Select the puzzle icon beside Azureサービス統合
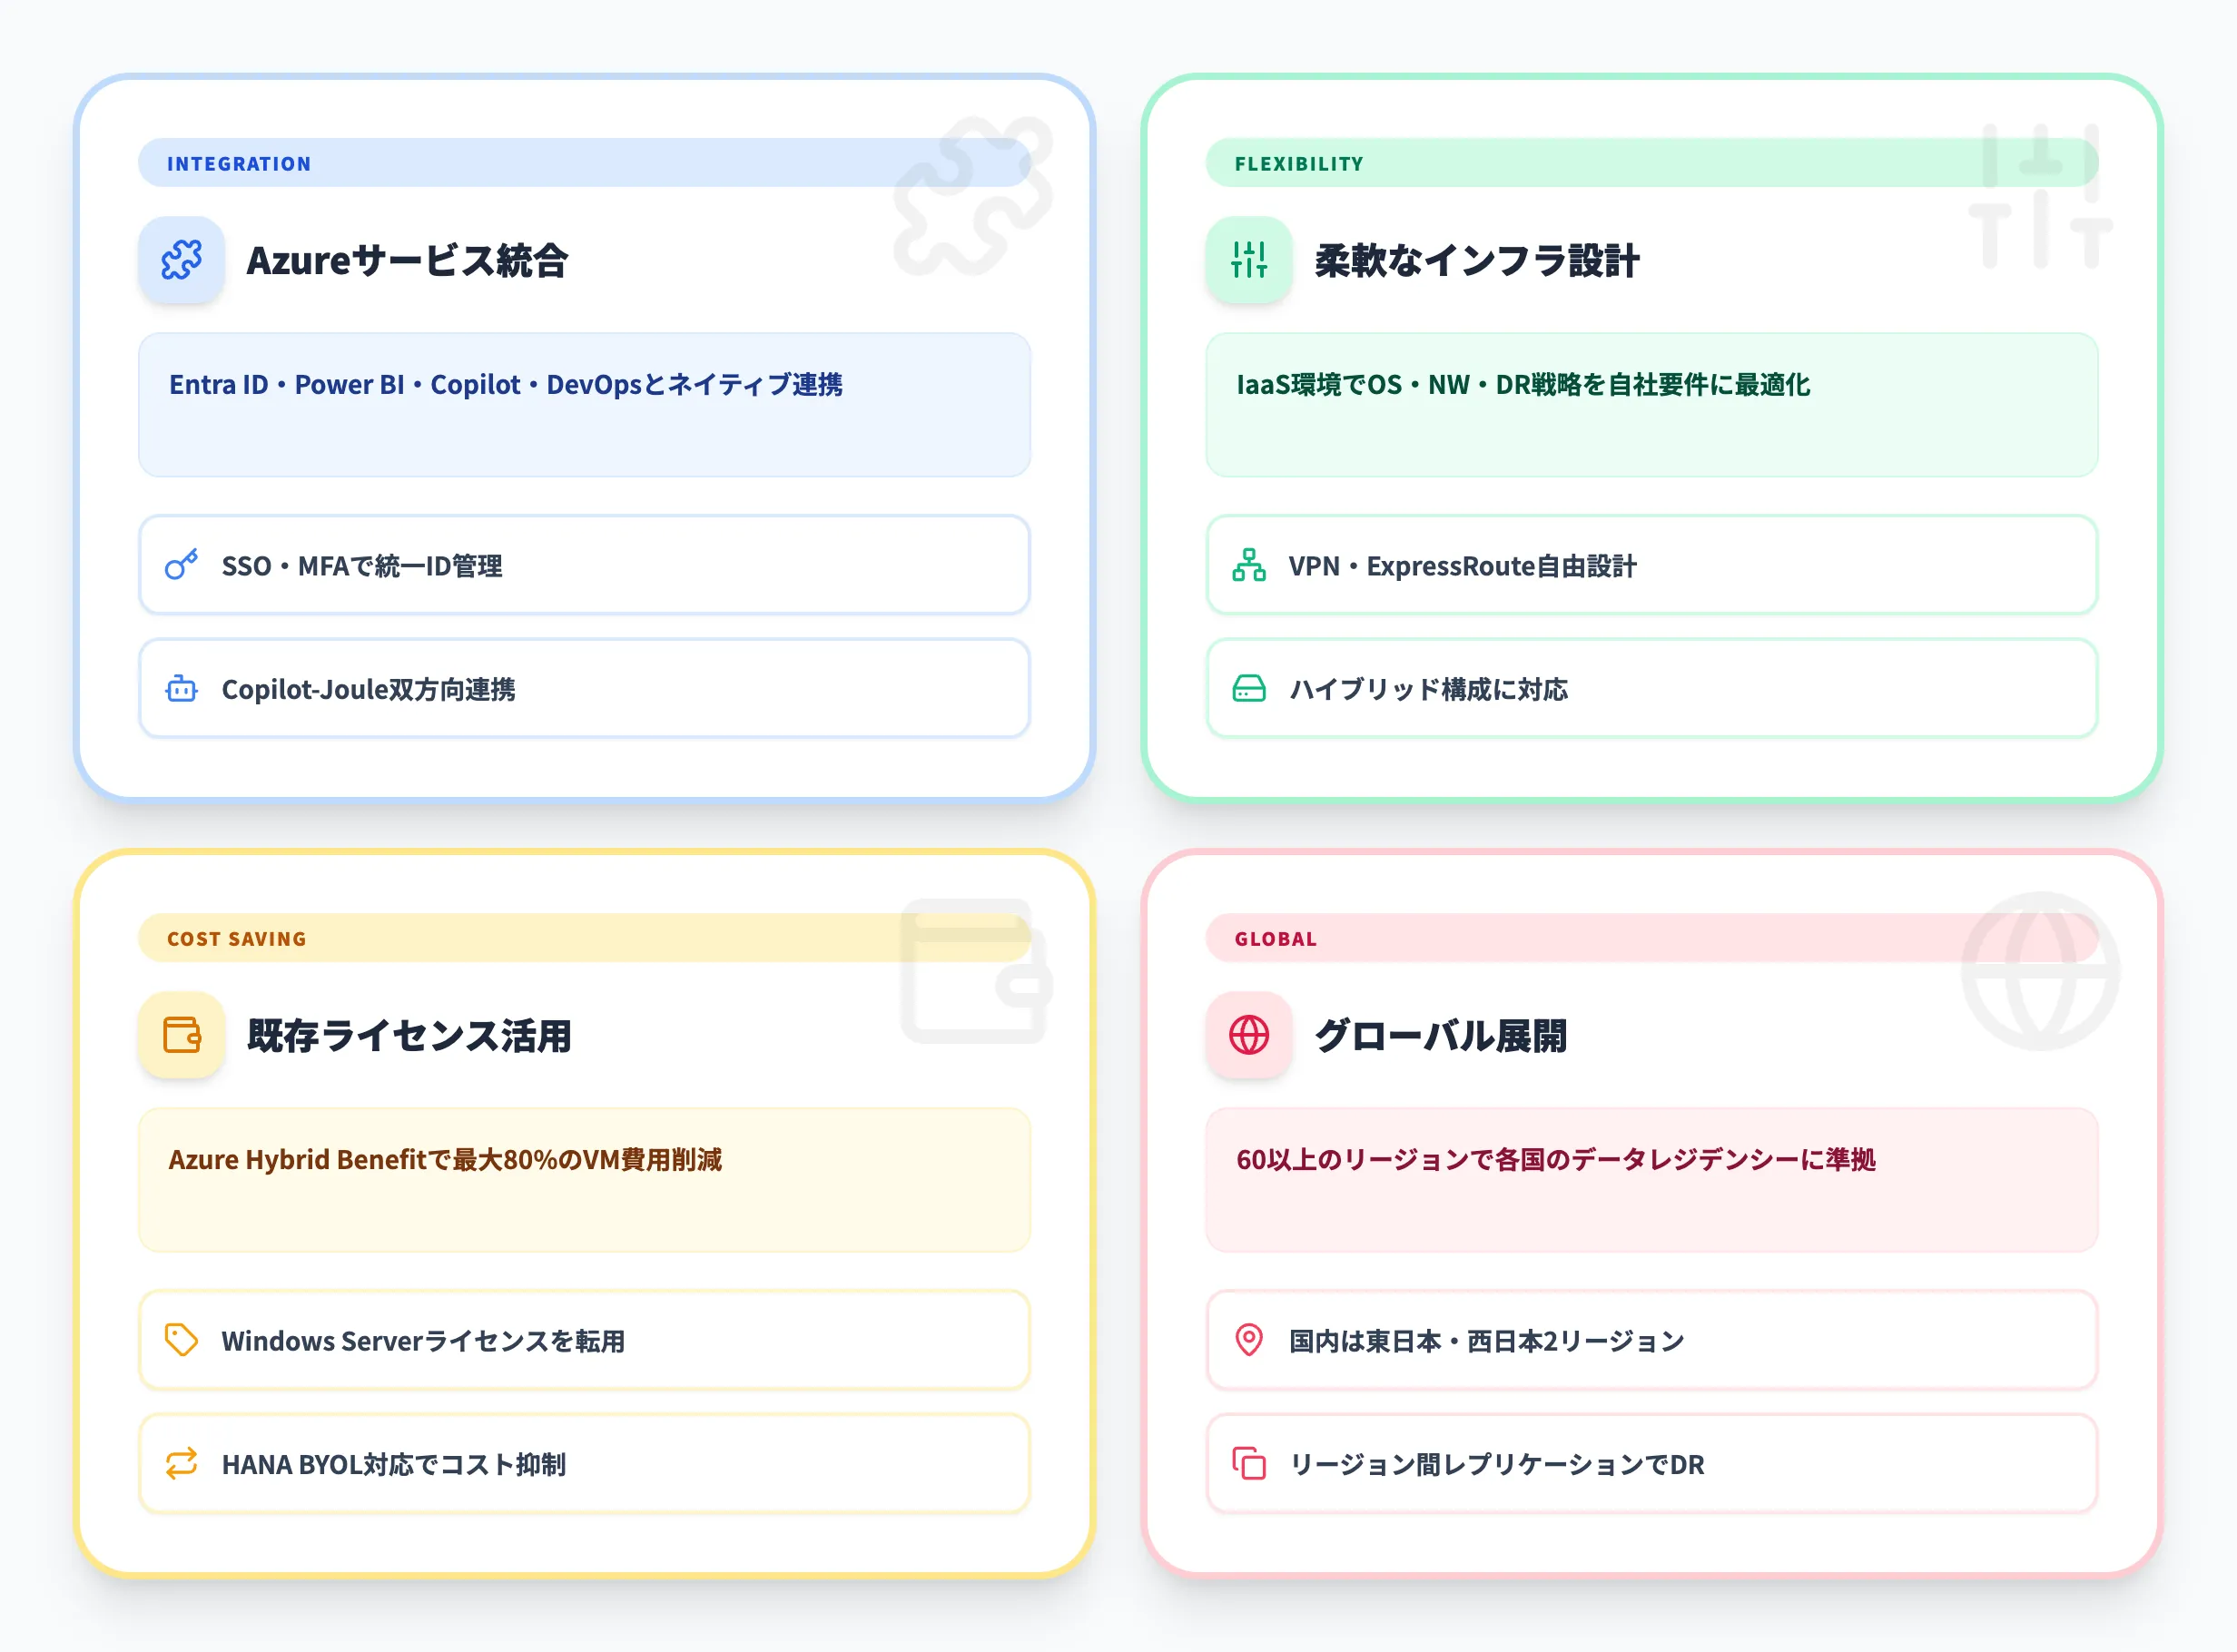This screenshot has width=2237, height=1652. pos(181,262)
